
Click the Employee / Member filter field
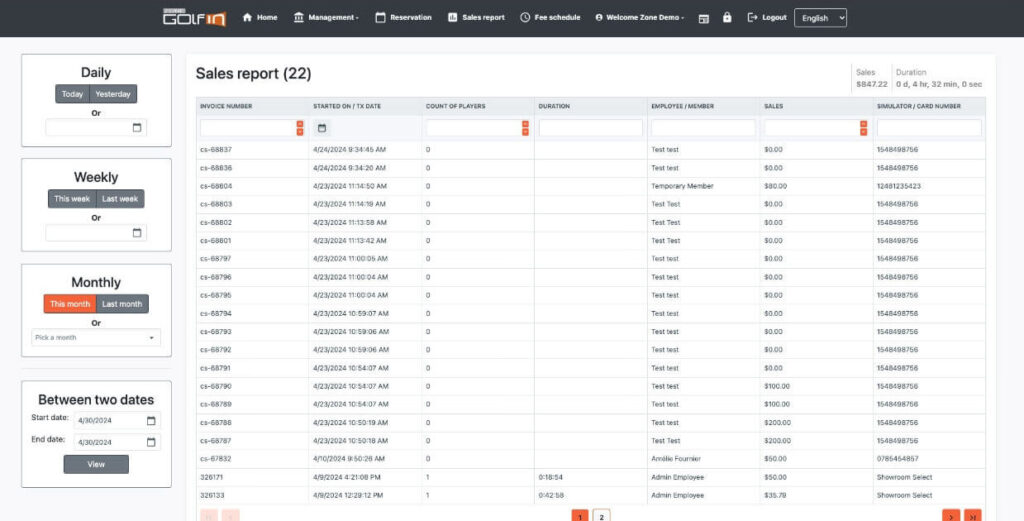click(x=703, y=128)
